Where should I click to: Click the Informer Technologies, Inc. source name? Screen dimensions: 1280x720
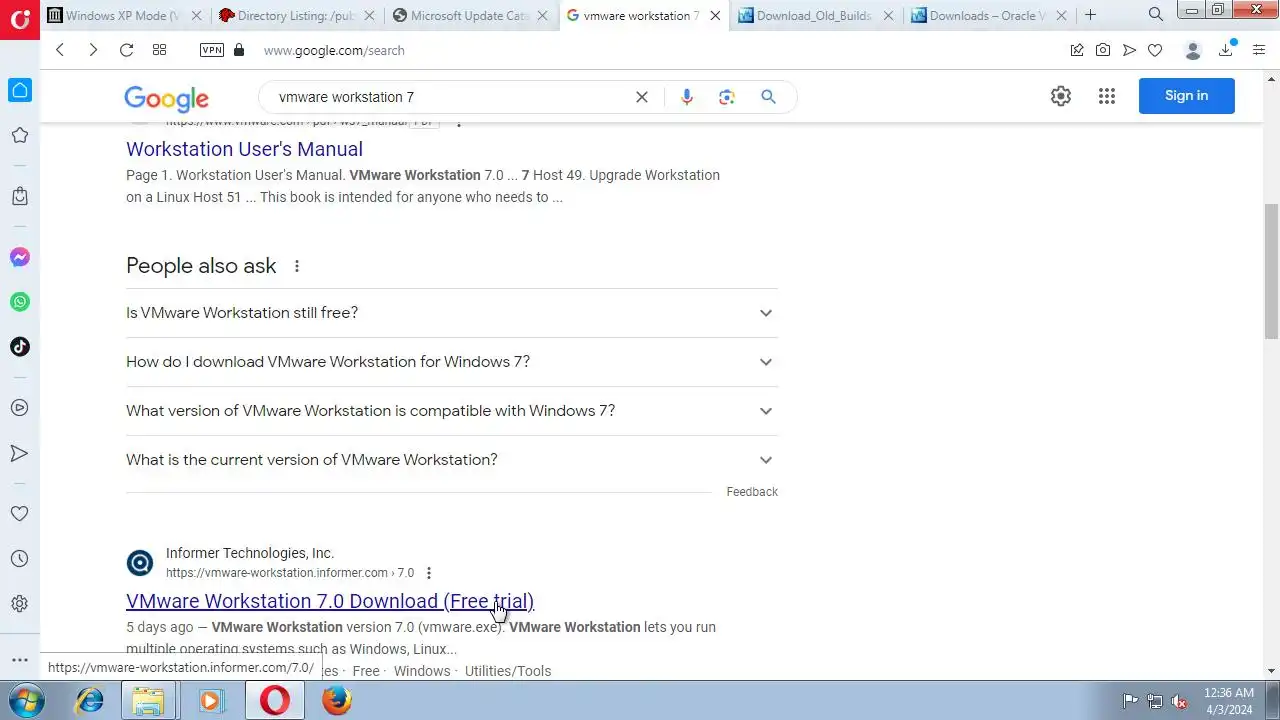click(x=250, y=553)
